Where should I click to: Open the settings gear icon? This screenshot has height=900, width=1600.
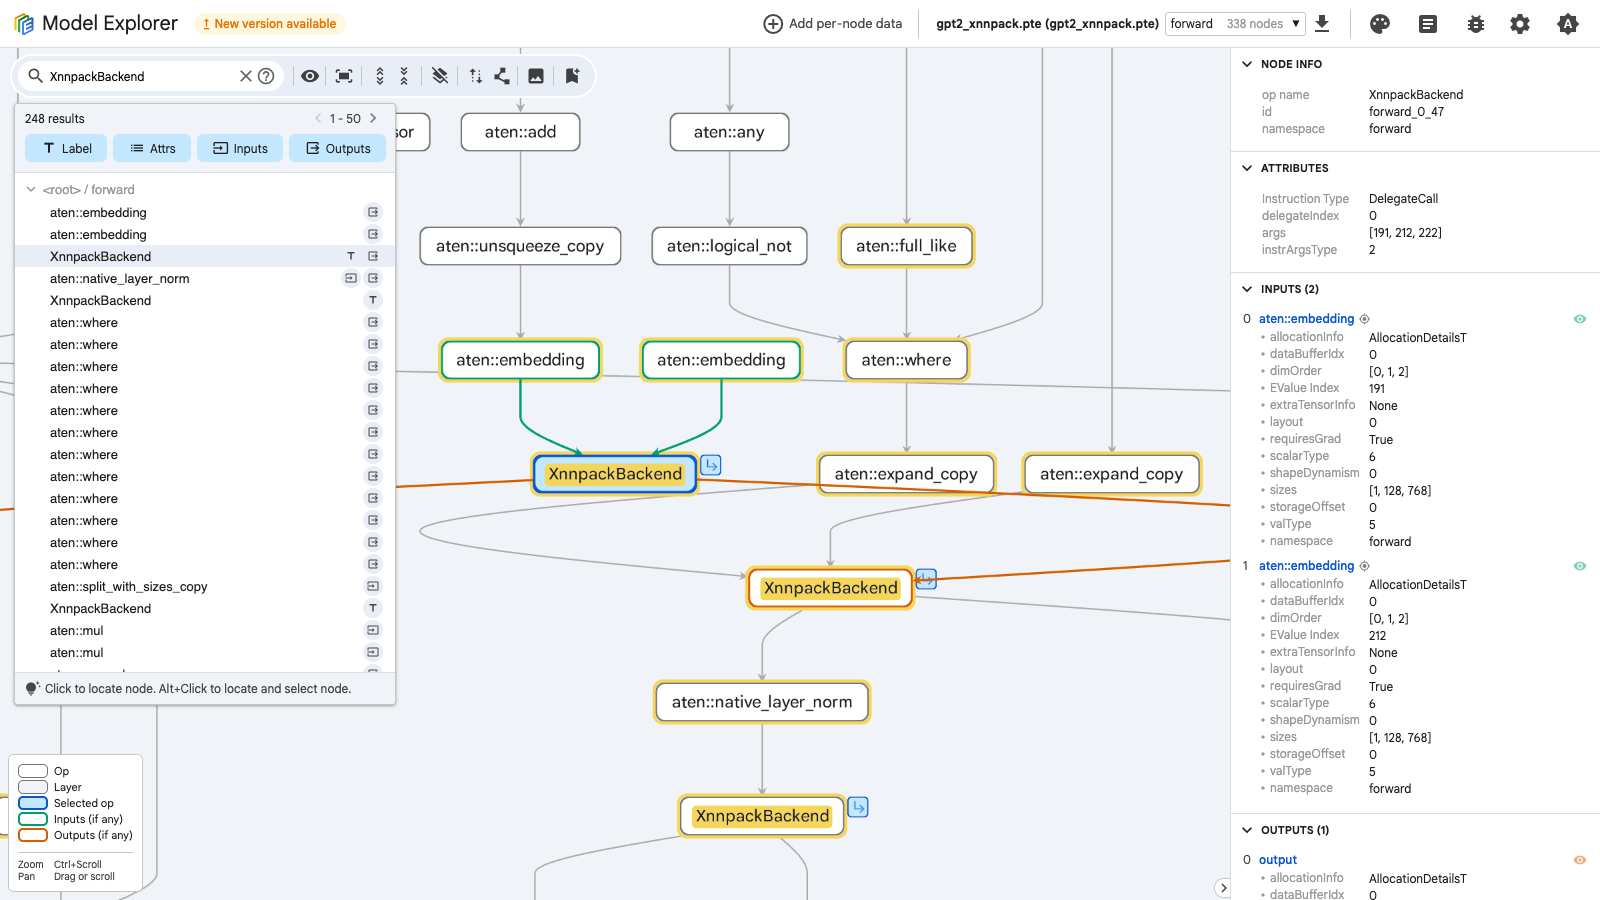[1520, 24]
